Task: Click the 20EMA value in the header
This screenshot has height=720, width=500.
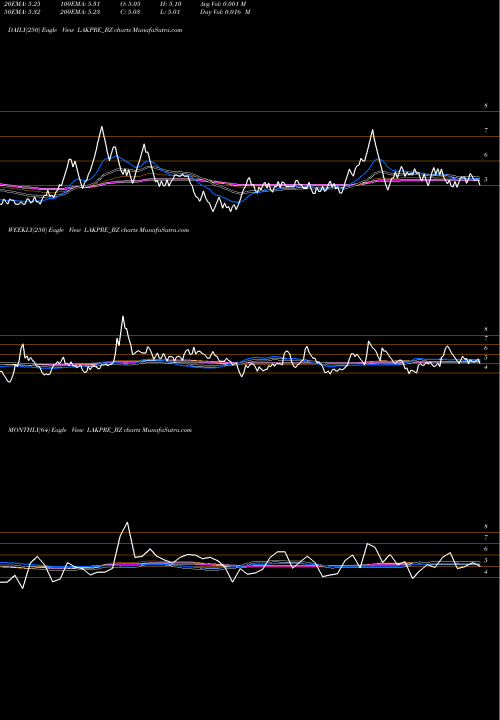Action: click(22, 4)
